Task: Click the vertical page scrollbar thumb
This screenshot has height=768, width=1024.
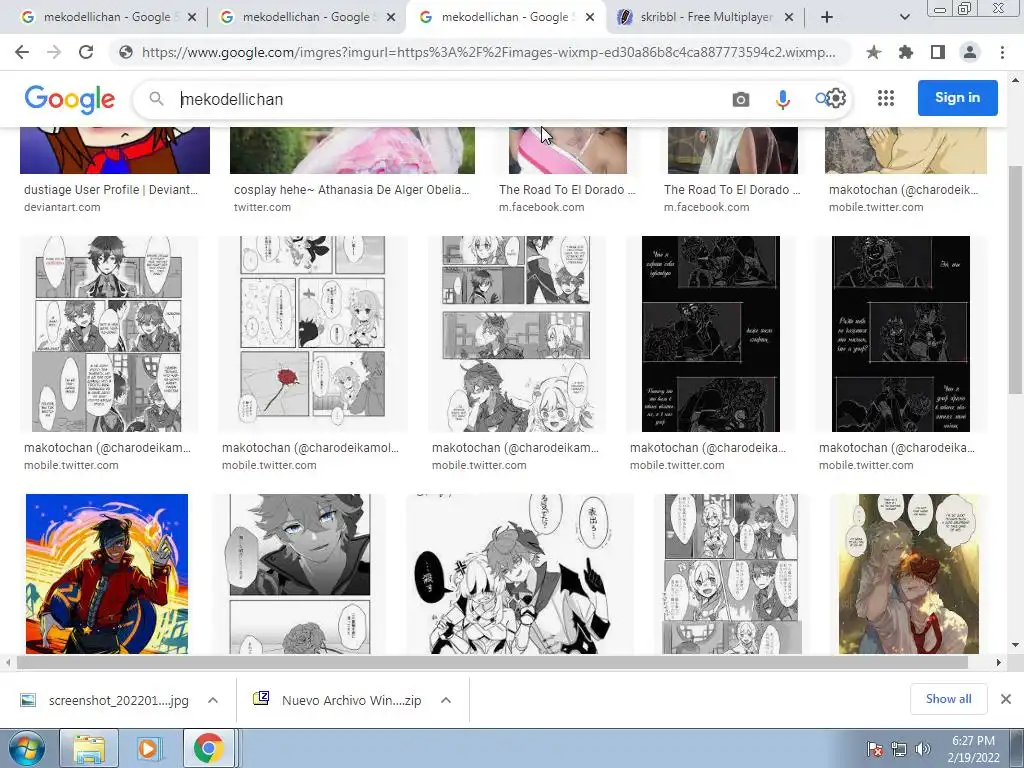Action: click(1015, 280)
